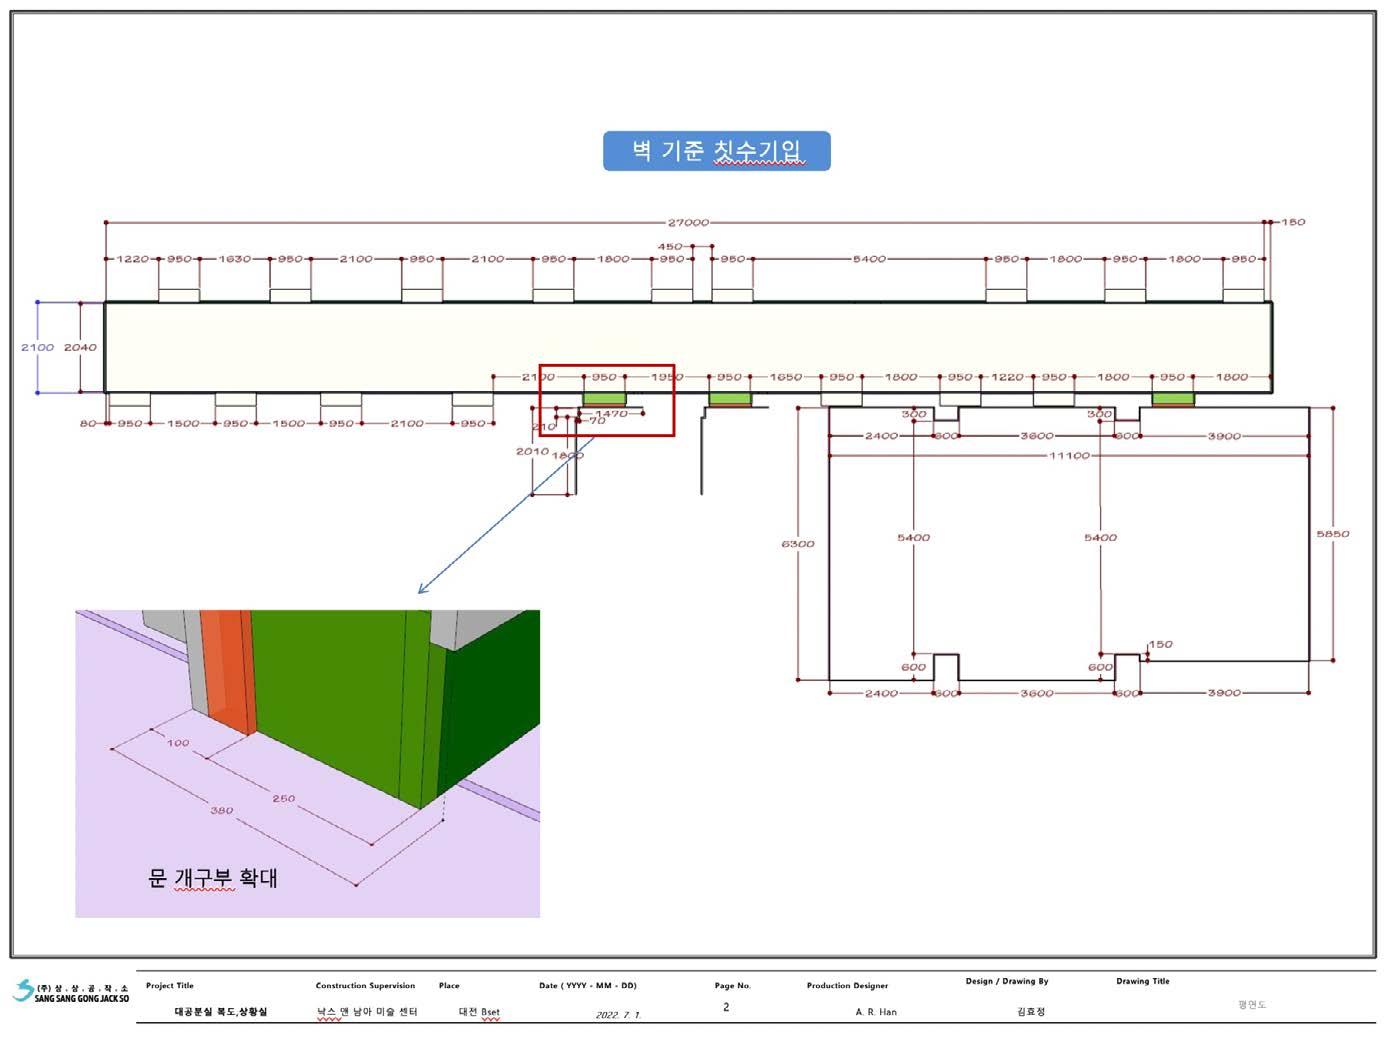Viewport: 1388px width, 1045px height.
Task: Select page number 2 in the title block
Action: tap(726, 1007)
